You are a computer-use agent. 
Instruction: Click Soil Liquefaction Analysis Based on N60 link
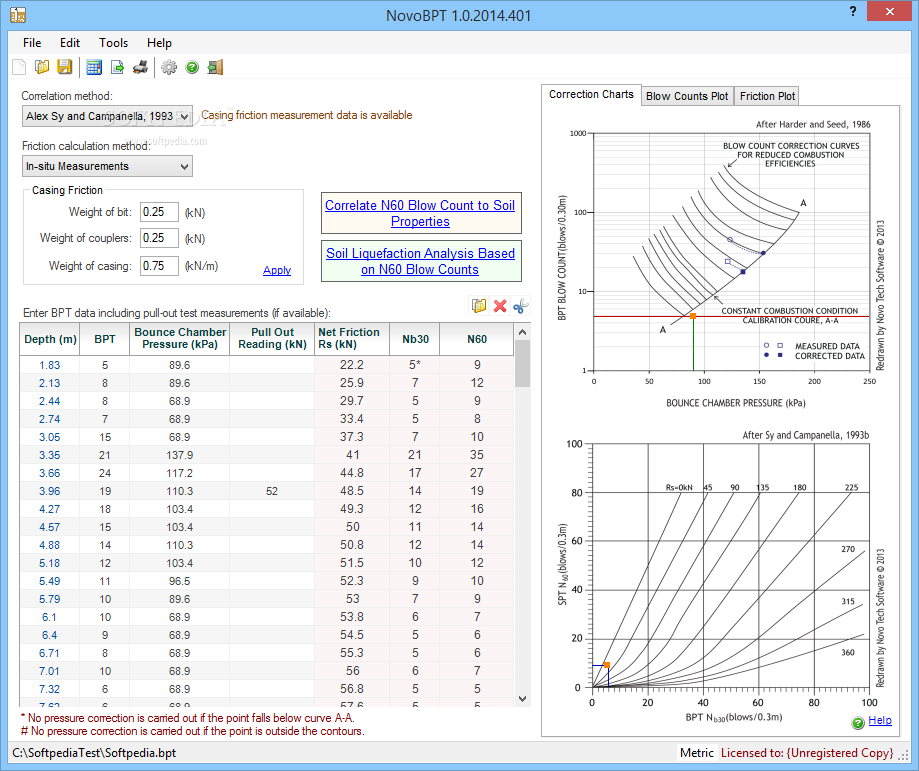[x=420, y=261]
